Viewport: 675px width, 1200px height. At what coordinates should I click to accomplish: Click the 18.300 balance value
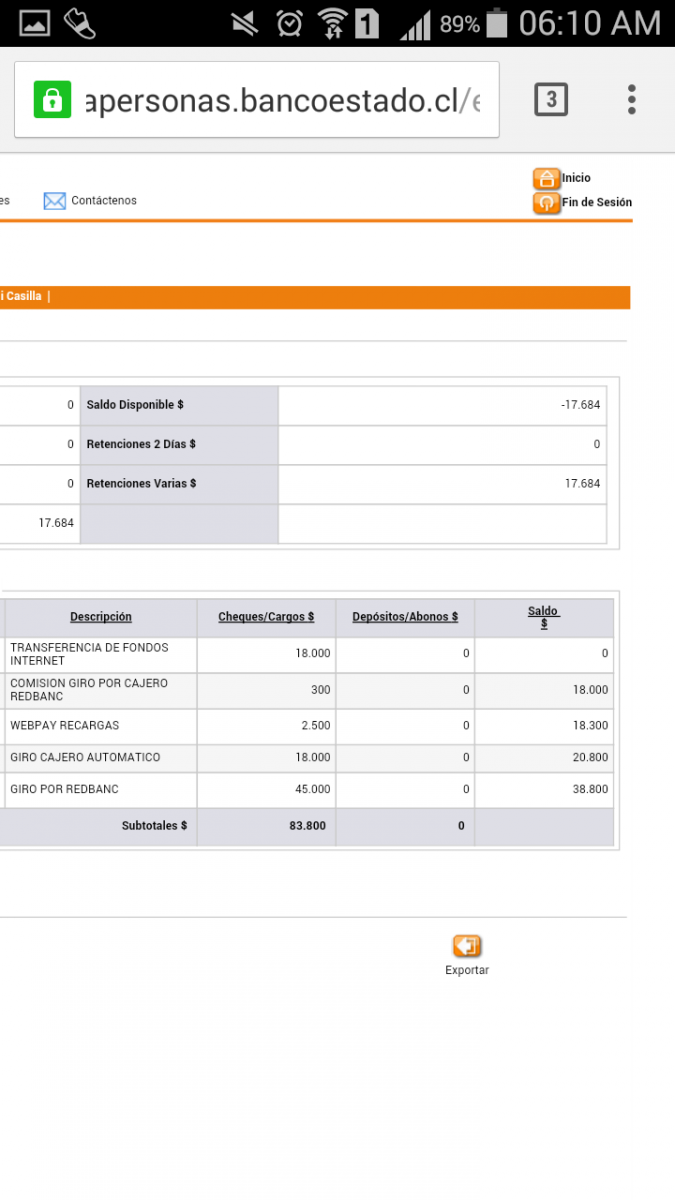[590, 725]
